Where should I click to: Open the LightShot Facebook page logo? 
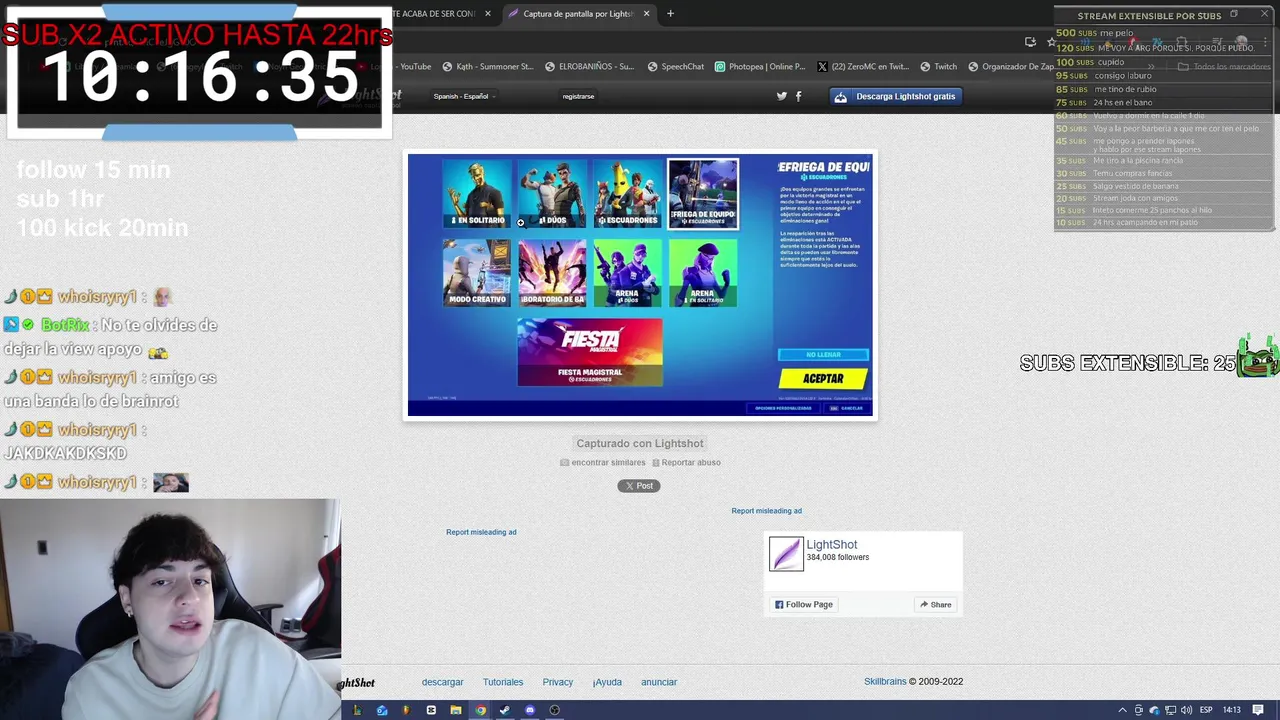[x=786, y=554]
